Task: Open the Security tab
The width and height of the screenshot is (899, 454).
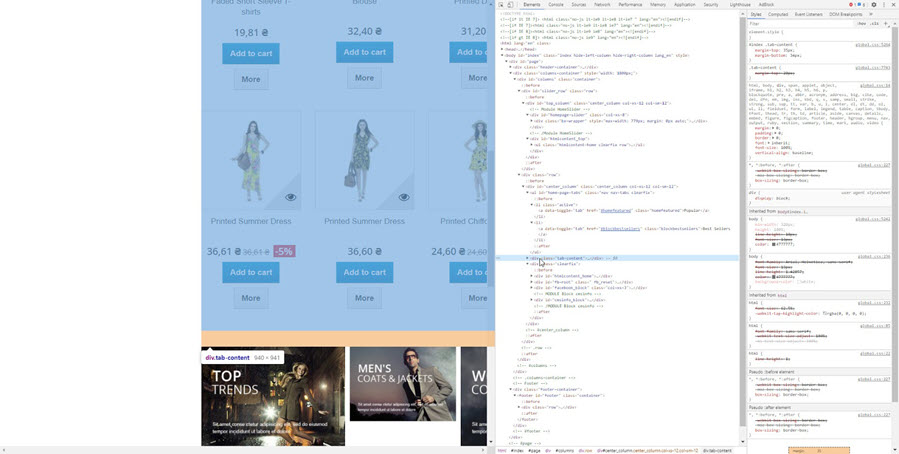Action: (x=711, y=5)
